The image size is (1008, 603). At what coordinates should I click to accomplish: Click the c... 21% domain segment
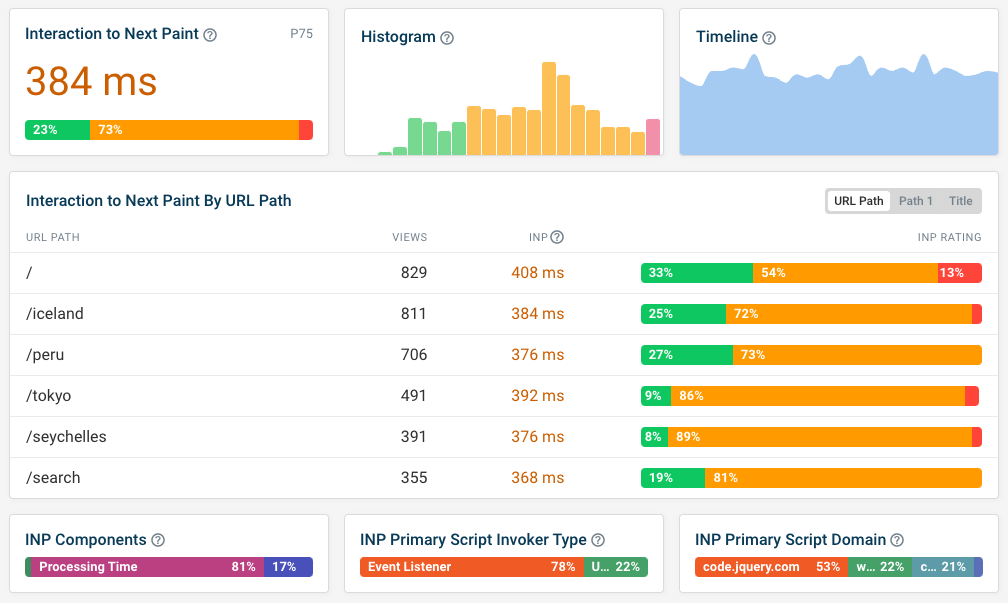(943, 567)
